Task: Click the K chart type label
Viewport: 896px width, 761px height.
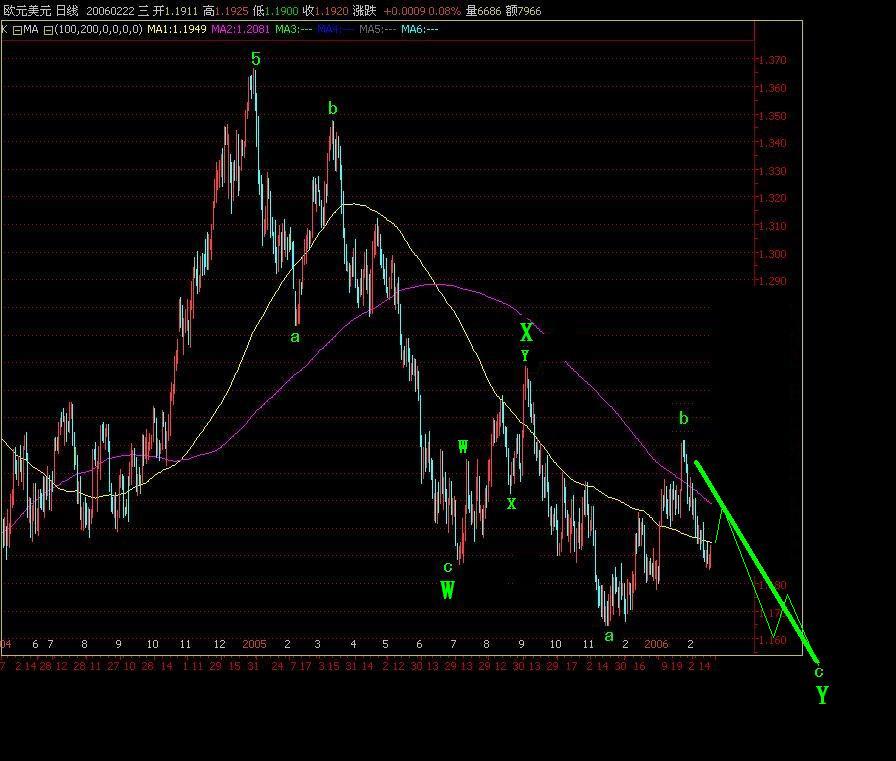Action: [4, 29]
